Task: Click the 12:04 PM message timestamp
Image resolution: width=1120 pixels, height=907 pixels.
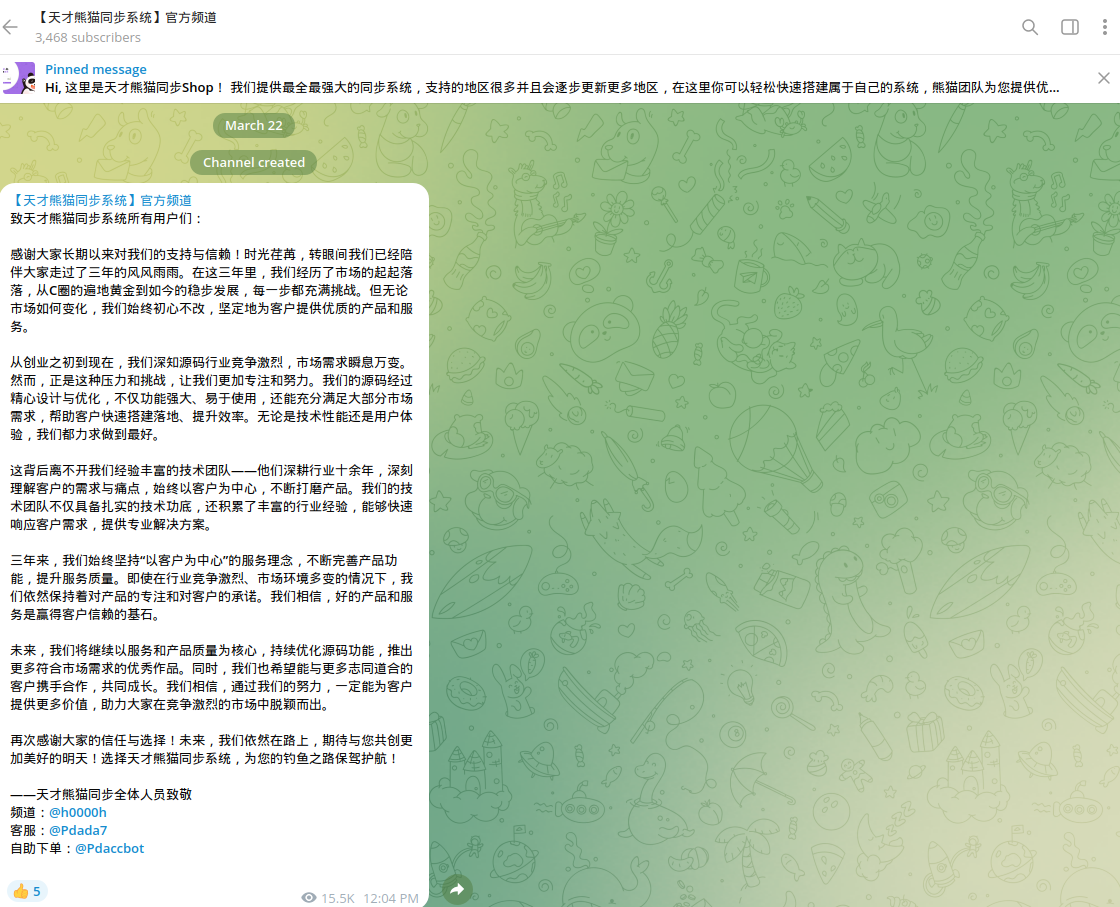Action: pos(391,898)
